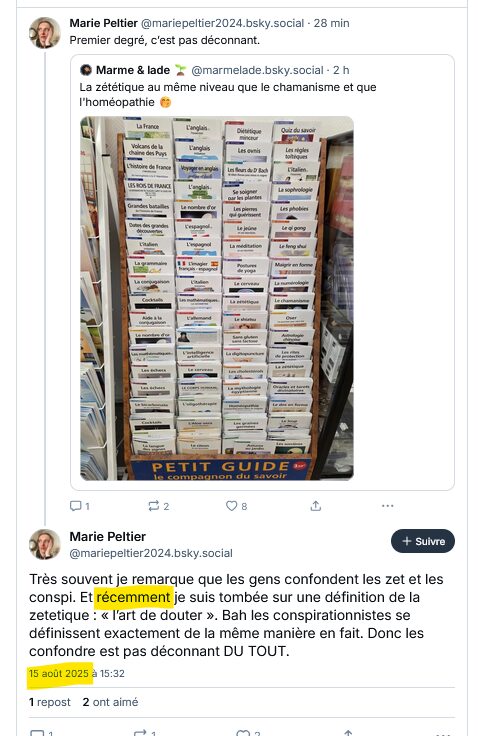View the 1 repost list
Screen dimensions: 478x736
click(x=49, y=702)
